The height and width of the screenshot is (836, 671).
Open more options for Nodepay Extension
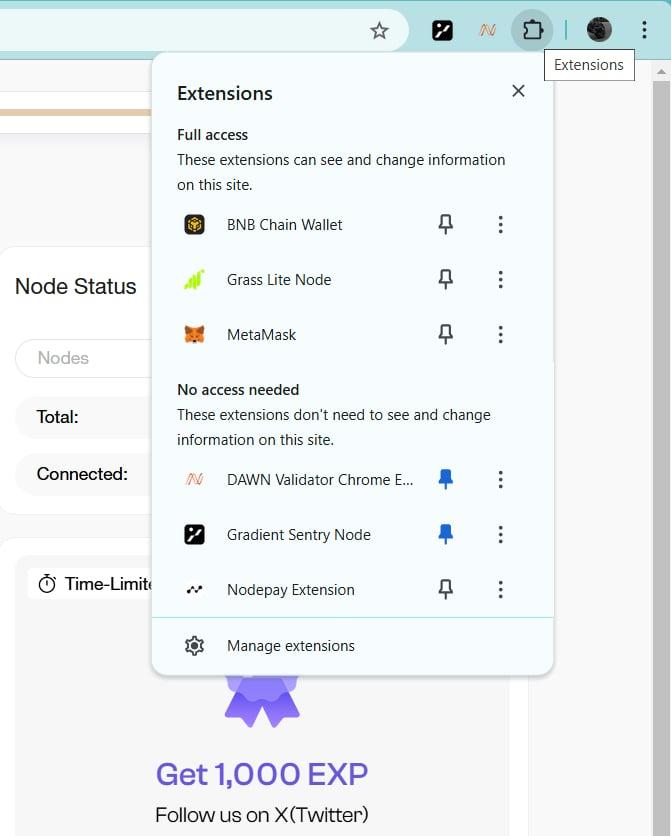(500, 590)
